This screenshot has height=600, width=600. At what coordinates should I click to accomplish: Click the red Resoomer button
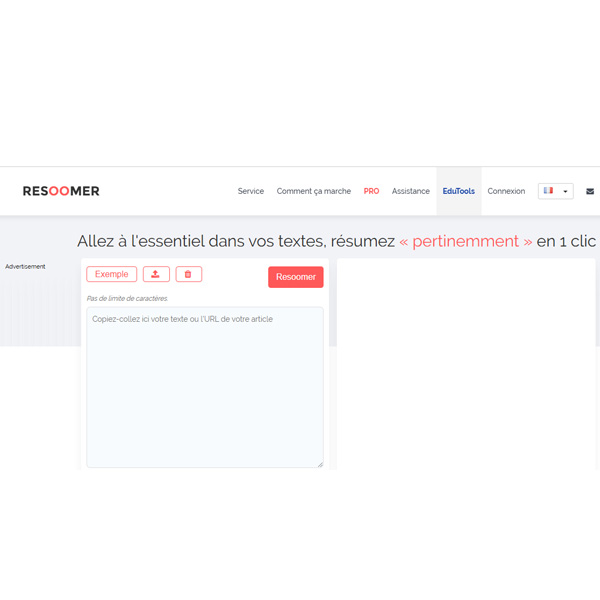pos(295,277)
